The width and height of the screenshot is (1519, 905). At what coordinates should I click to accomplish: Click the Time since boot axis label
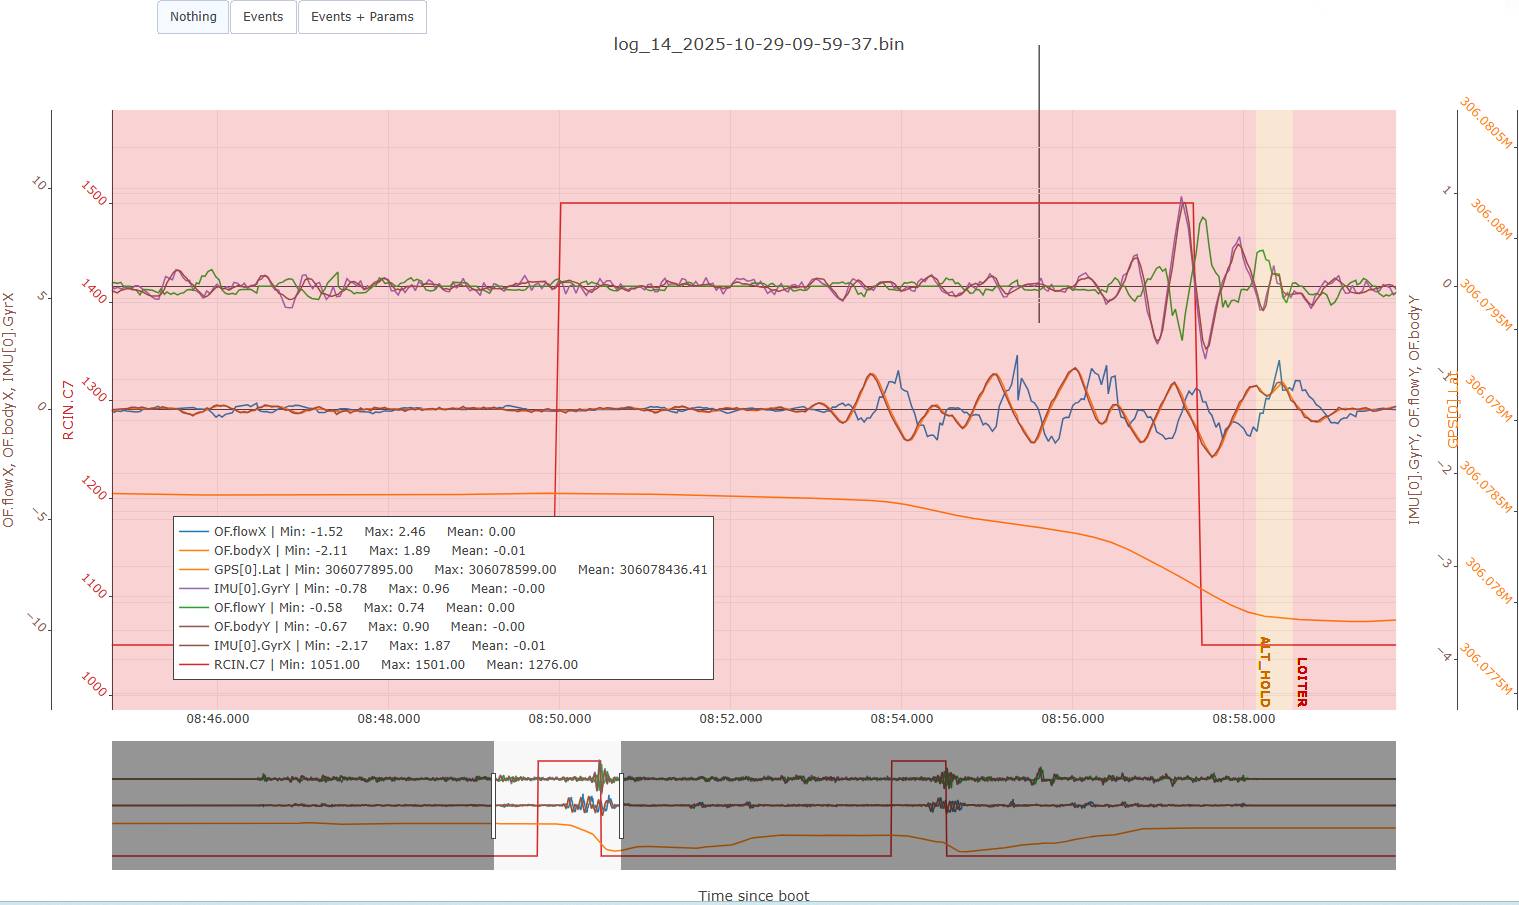click(753, 895)
